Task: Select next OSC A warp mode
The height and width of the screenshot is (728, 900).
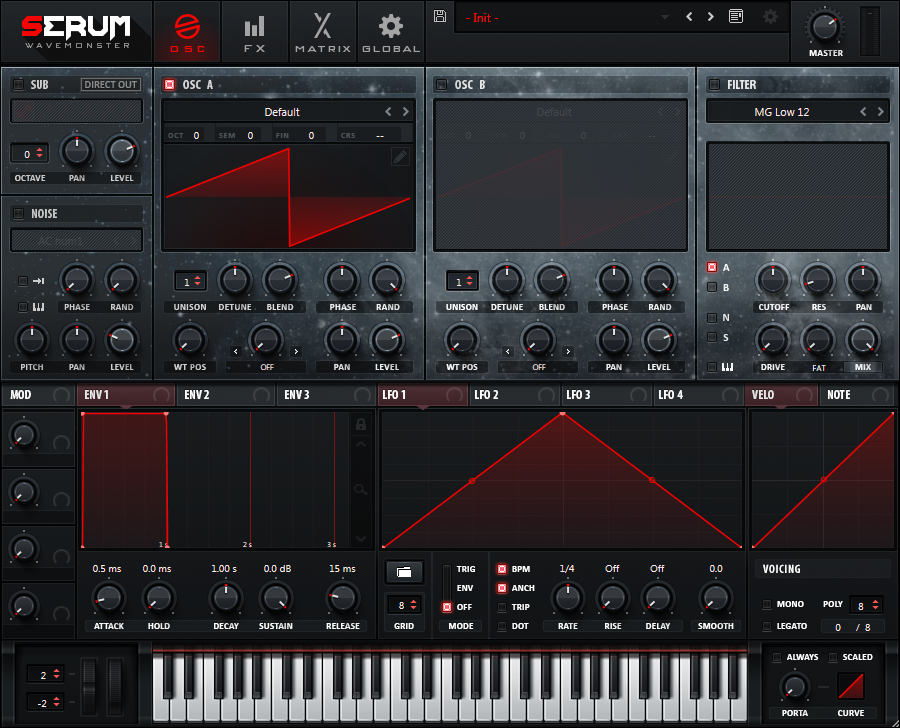Action: tap(296, 351)
